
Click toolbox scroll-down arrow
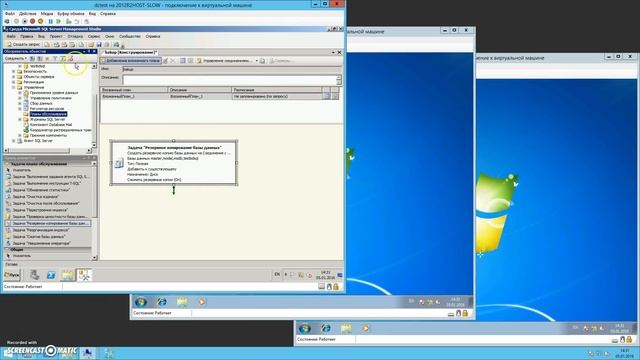95,258
